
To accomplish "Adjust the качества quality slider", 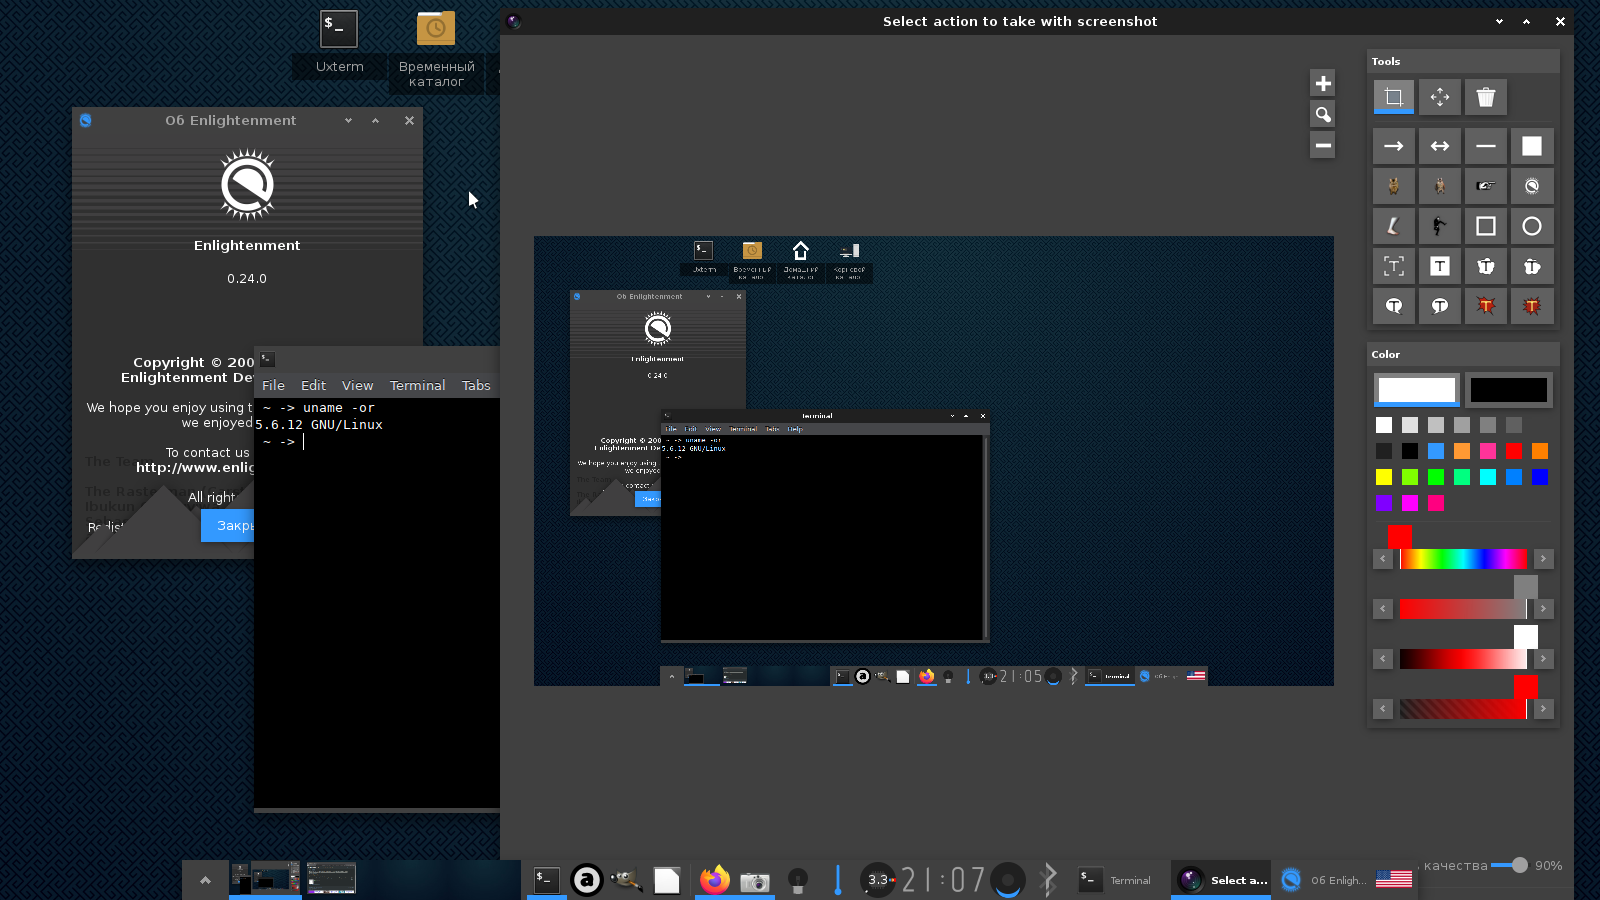I will [1509, 865].
